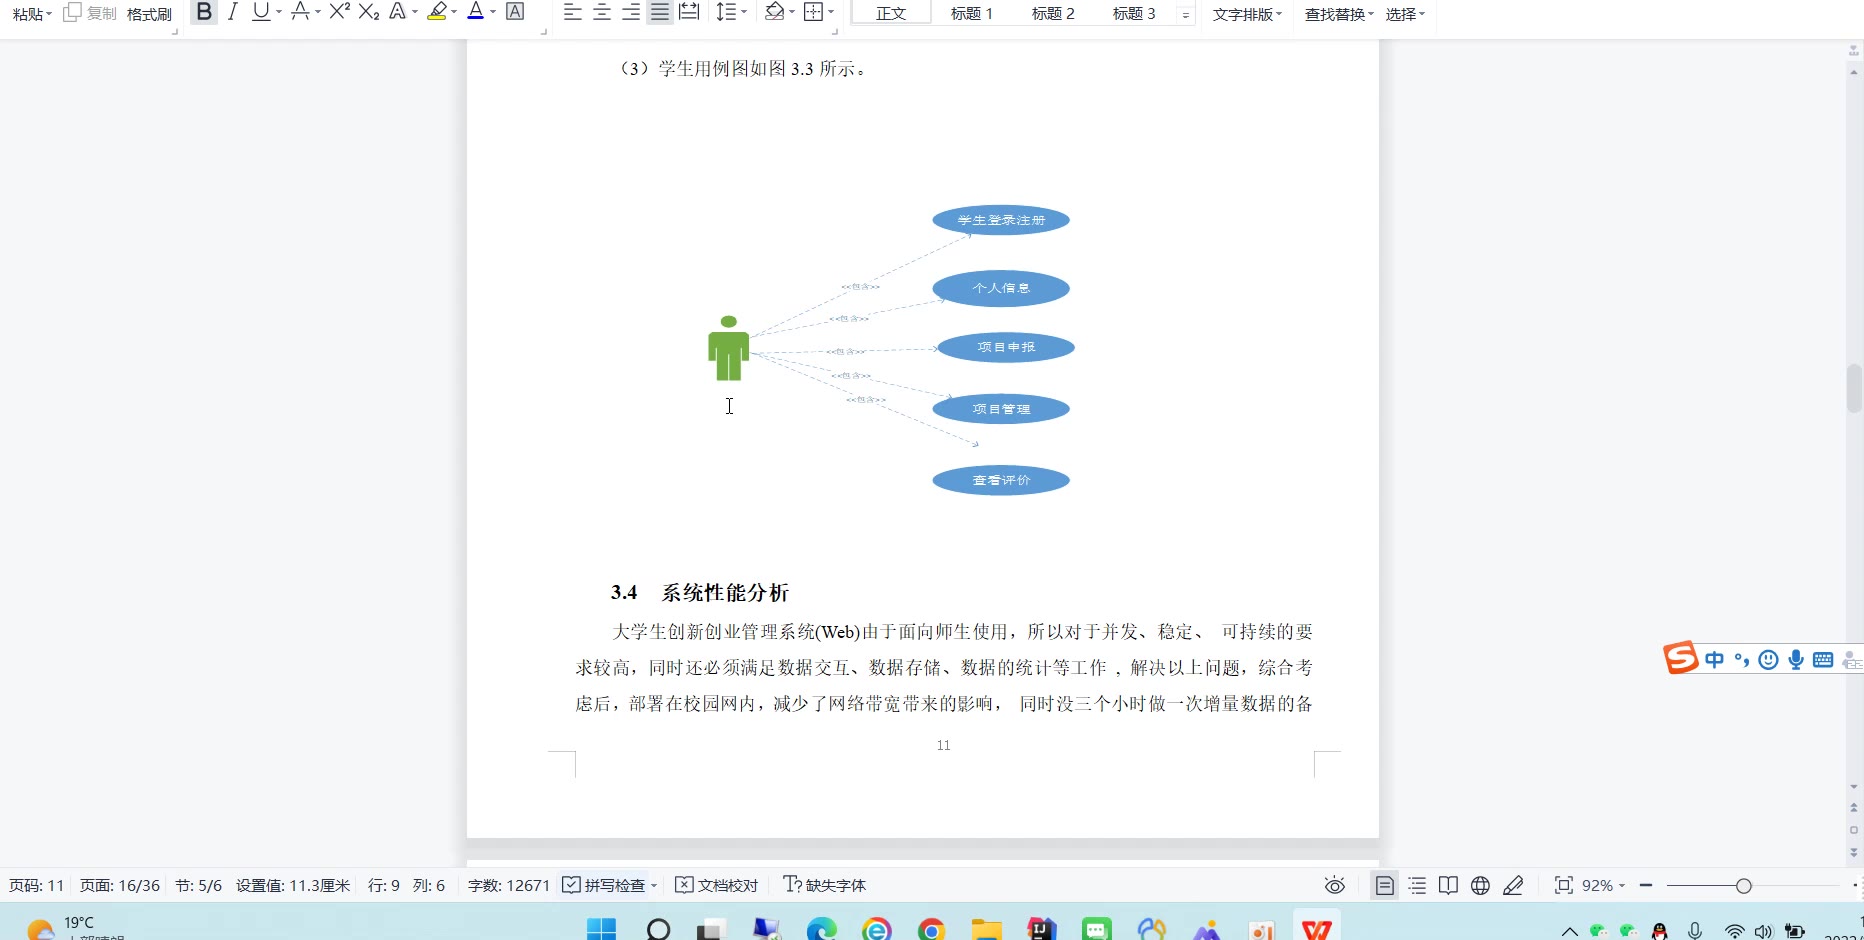The width and height of the screenshot is (1864, 940).
Task: Expand line spacing options arrow
Action: [x=743, y=12]
